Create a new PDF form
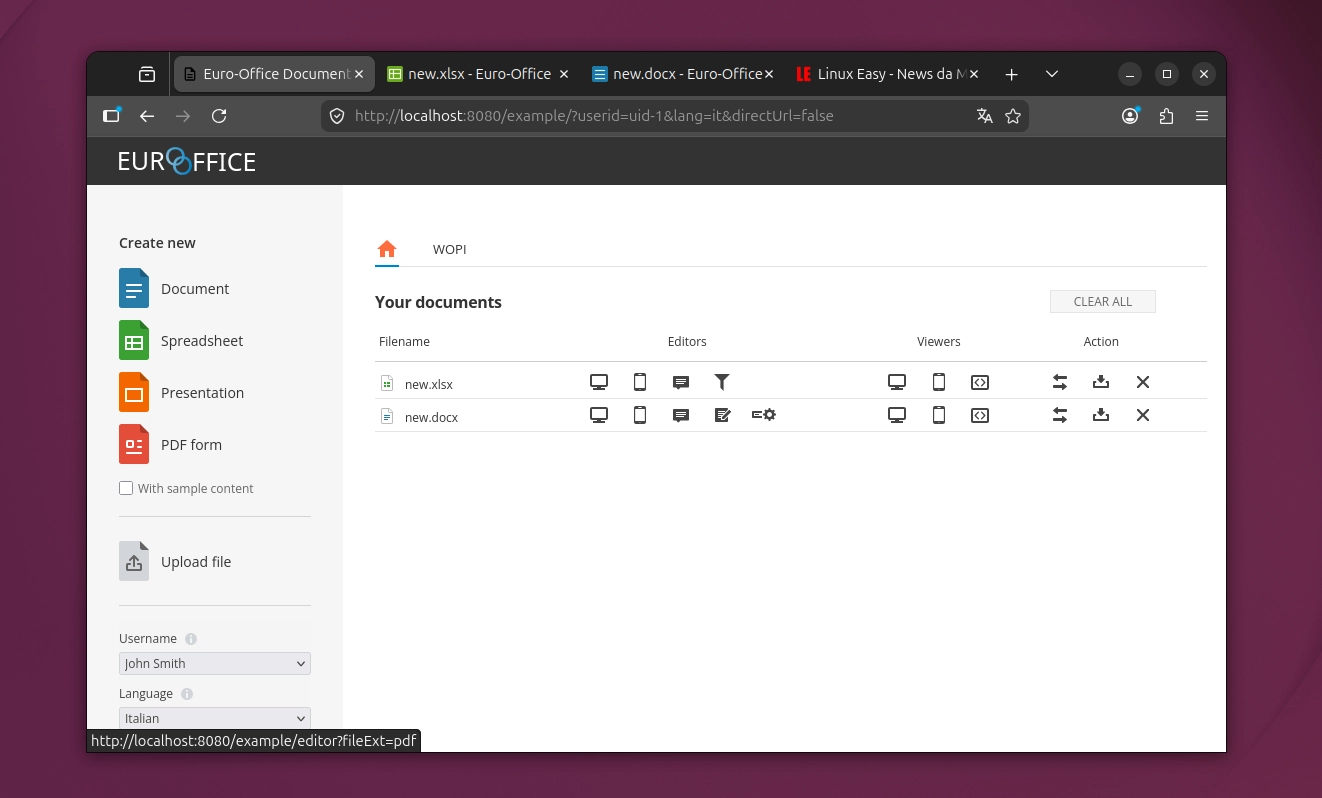The width and height of the screenshot is (1322, 798). tap(170, 444)
